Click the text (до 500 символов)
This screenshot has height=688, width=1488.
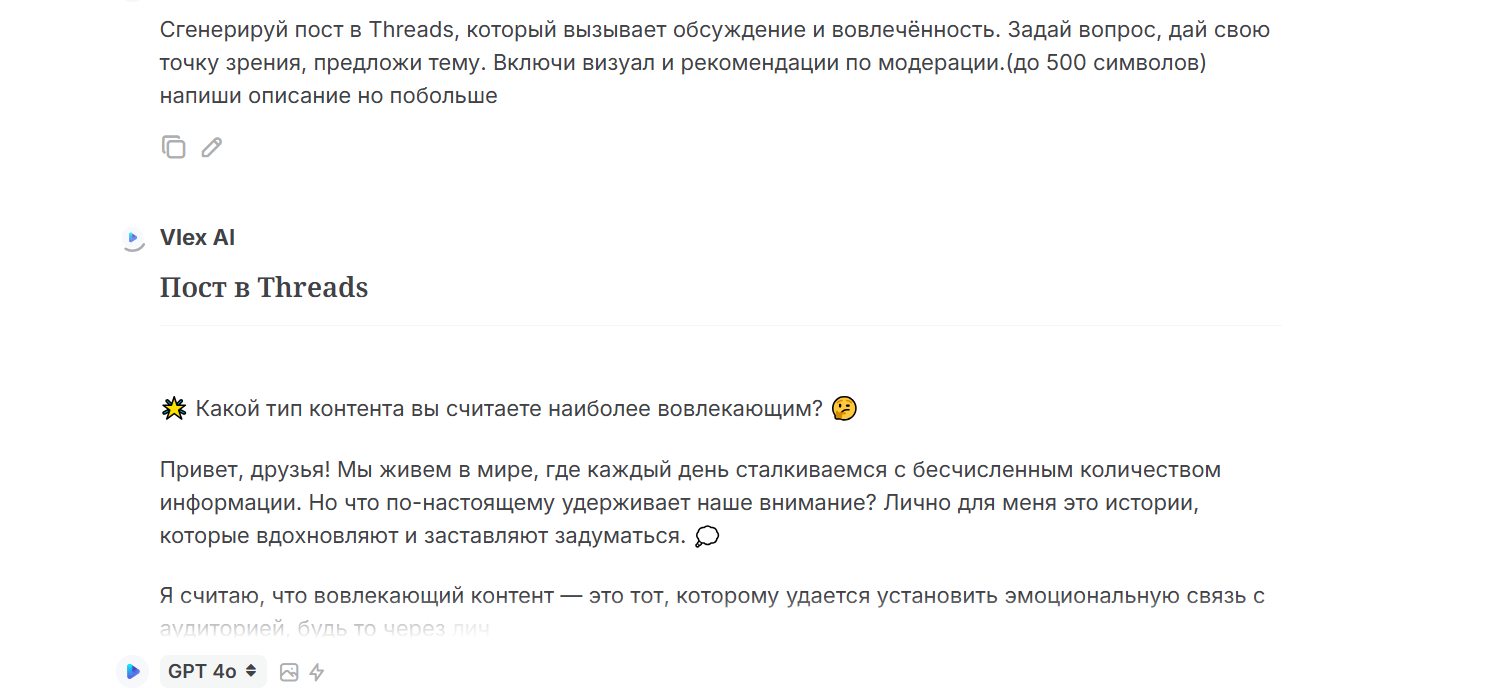[x=1105, y=63]
